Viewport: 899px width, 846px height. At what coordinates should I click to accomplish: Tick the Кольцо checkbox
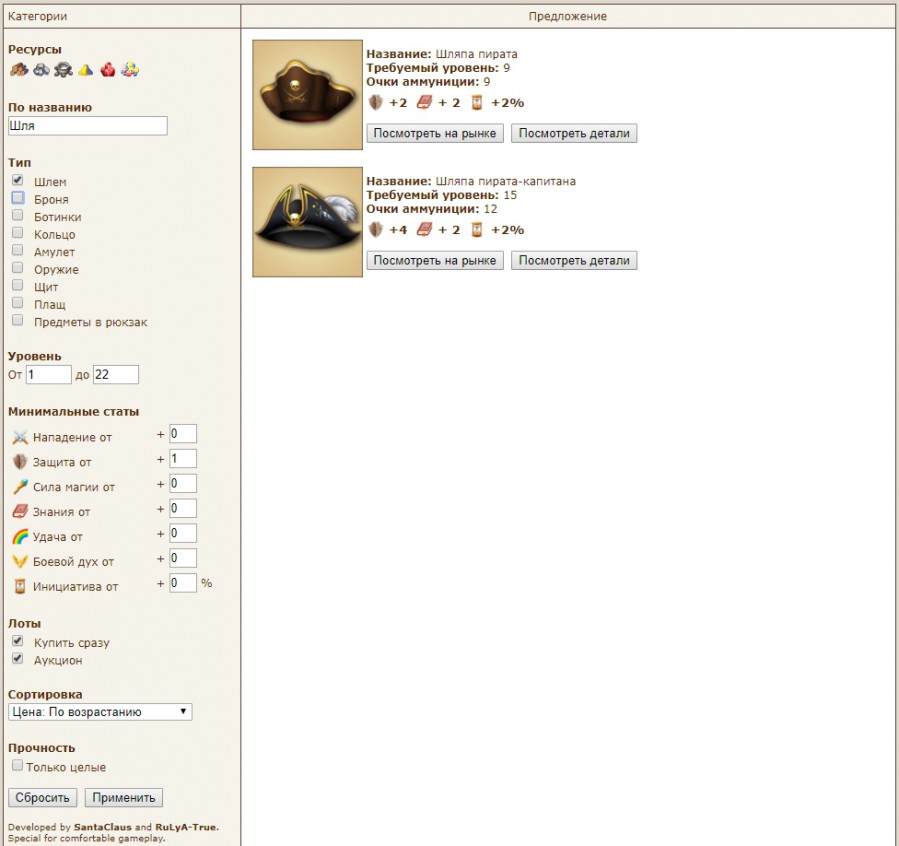[x=18, y=233]
